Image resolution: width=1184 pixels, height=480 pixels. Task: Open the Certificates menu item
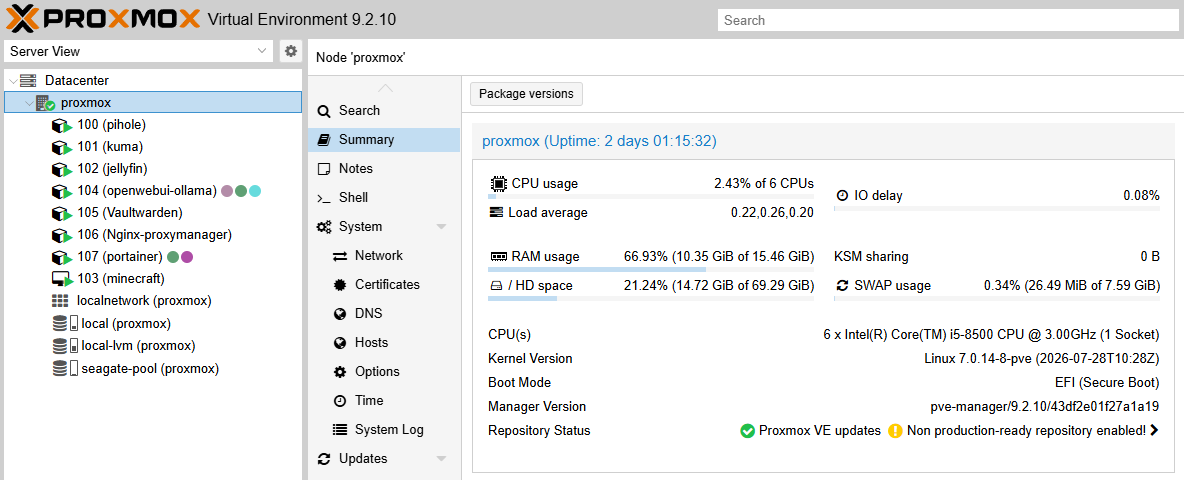pos(384,285)
